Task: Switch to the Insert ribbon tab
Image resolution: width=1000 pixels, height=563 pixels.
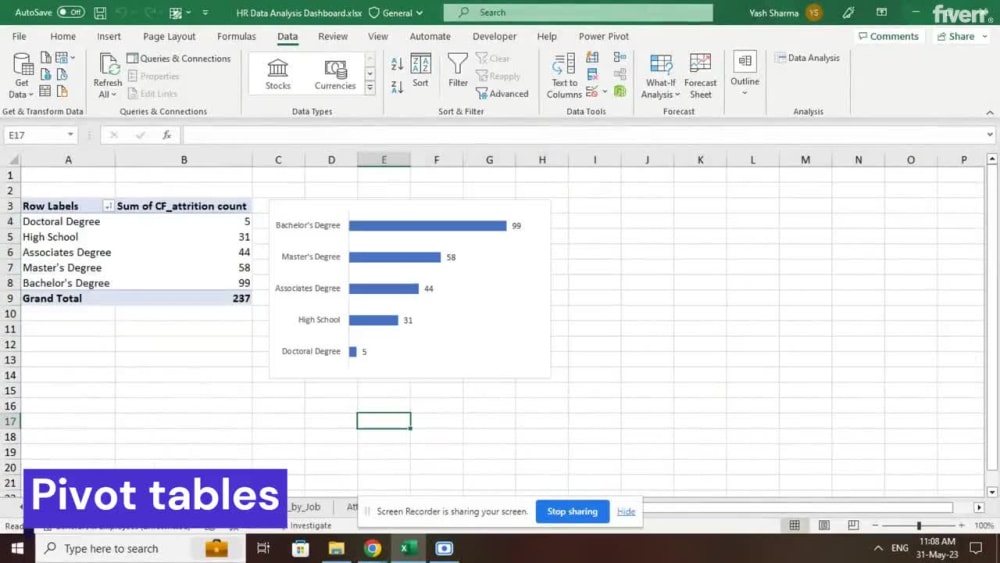Action: point(108,36)
